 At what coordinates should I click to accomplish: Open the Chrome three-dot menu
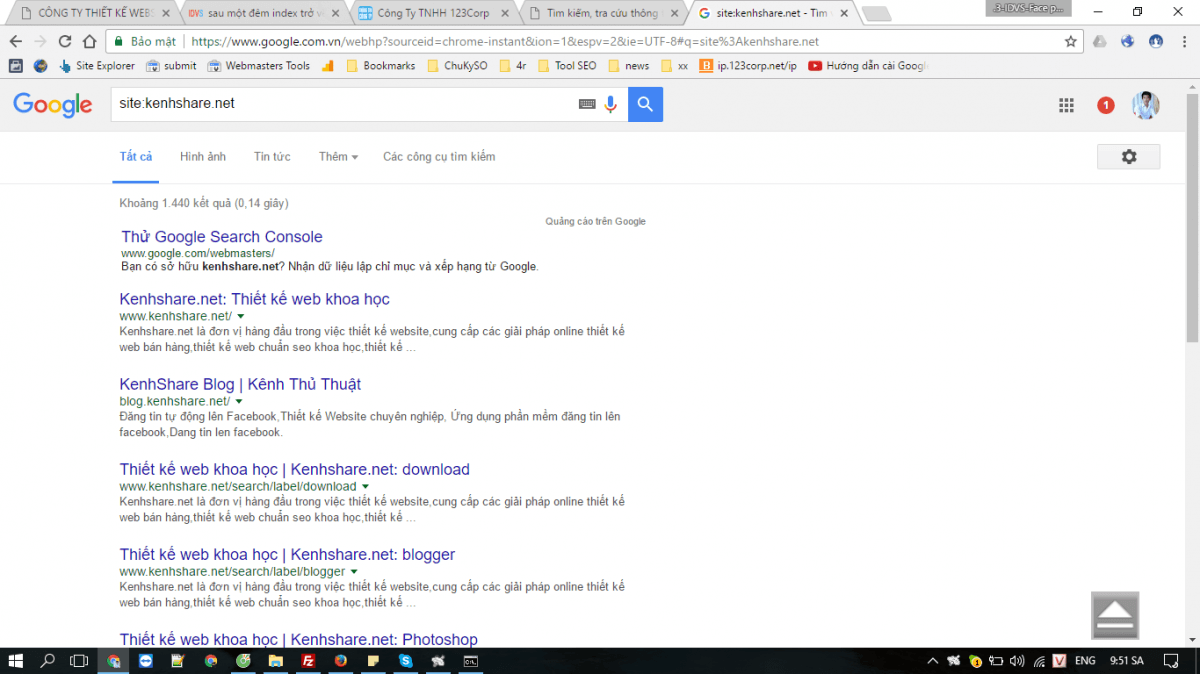[x=1182, y=42]
